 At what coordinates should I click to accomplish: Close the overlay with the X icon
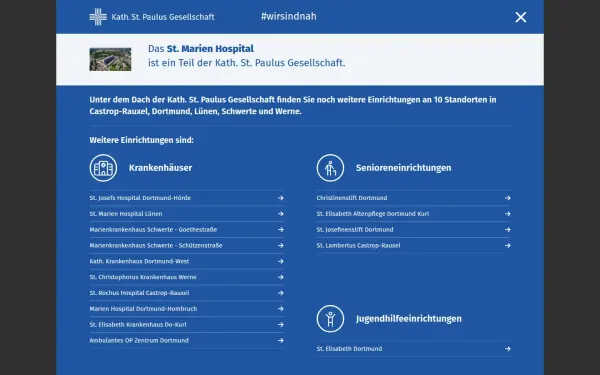tap(520, 17)
